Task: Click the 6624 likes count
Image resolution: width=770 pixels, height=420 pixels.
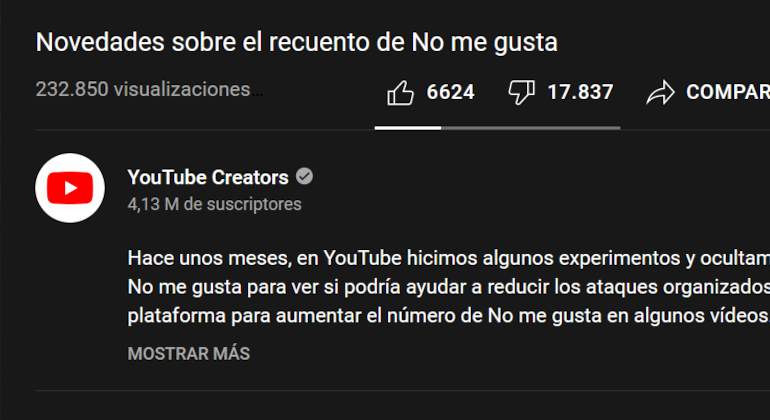Action: point(450,92)
